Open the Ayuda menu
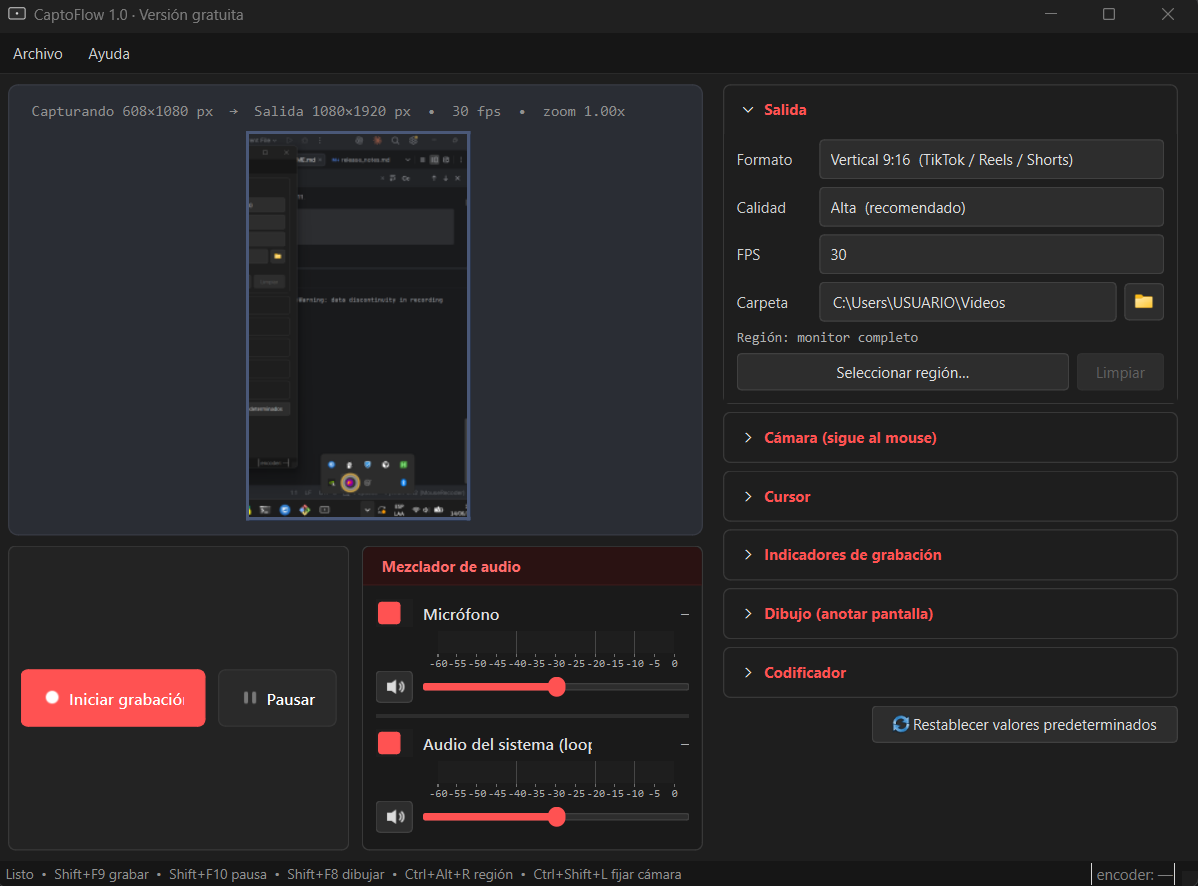Viewport: 1198px width, 886px height. [x=108, y=54]
